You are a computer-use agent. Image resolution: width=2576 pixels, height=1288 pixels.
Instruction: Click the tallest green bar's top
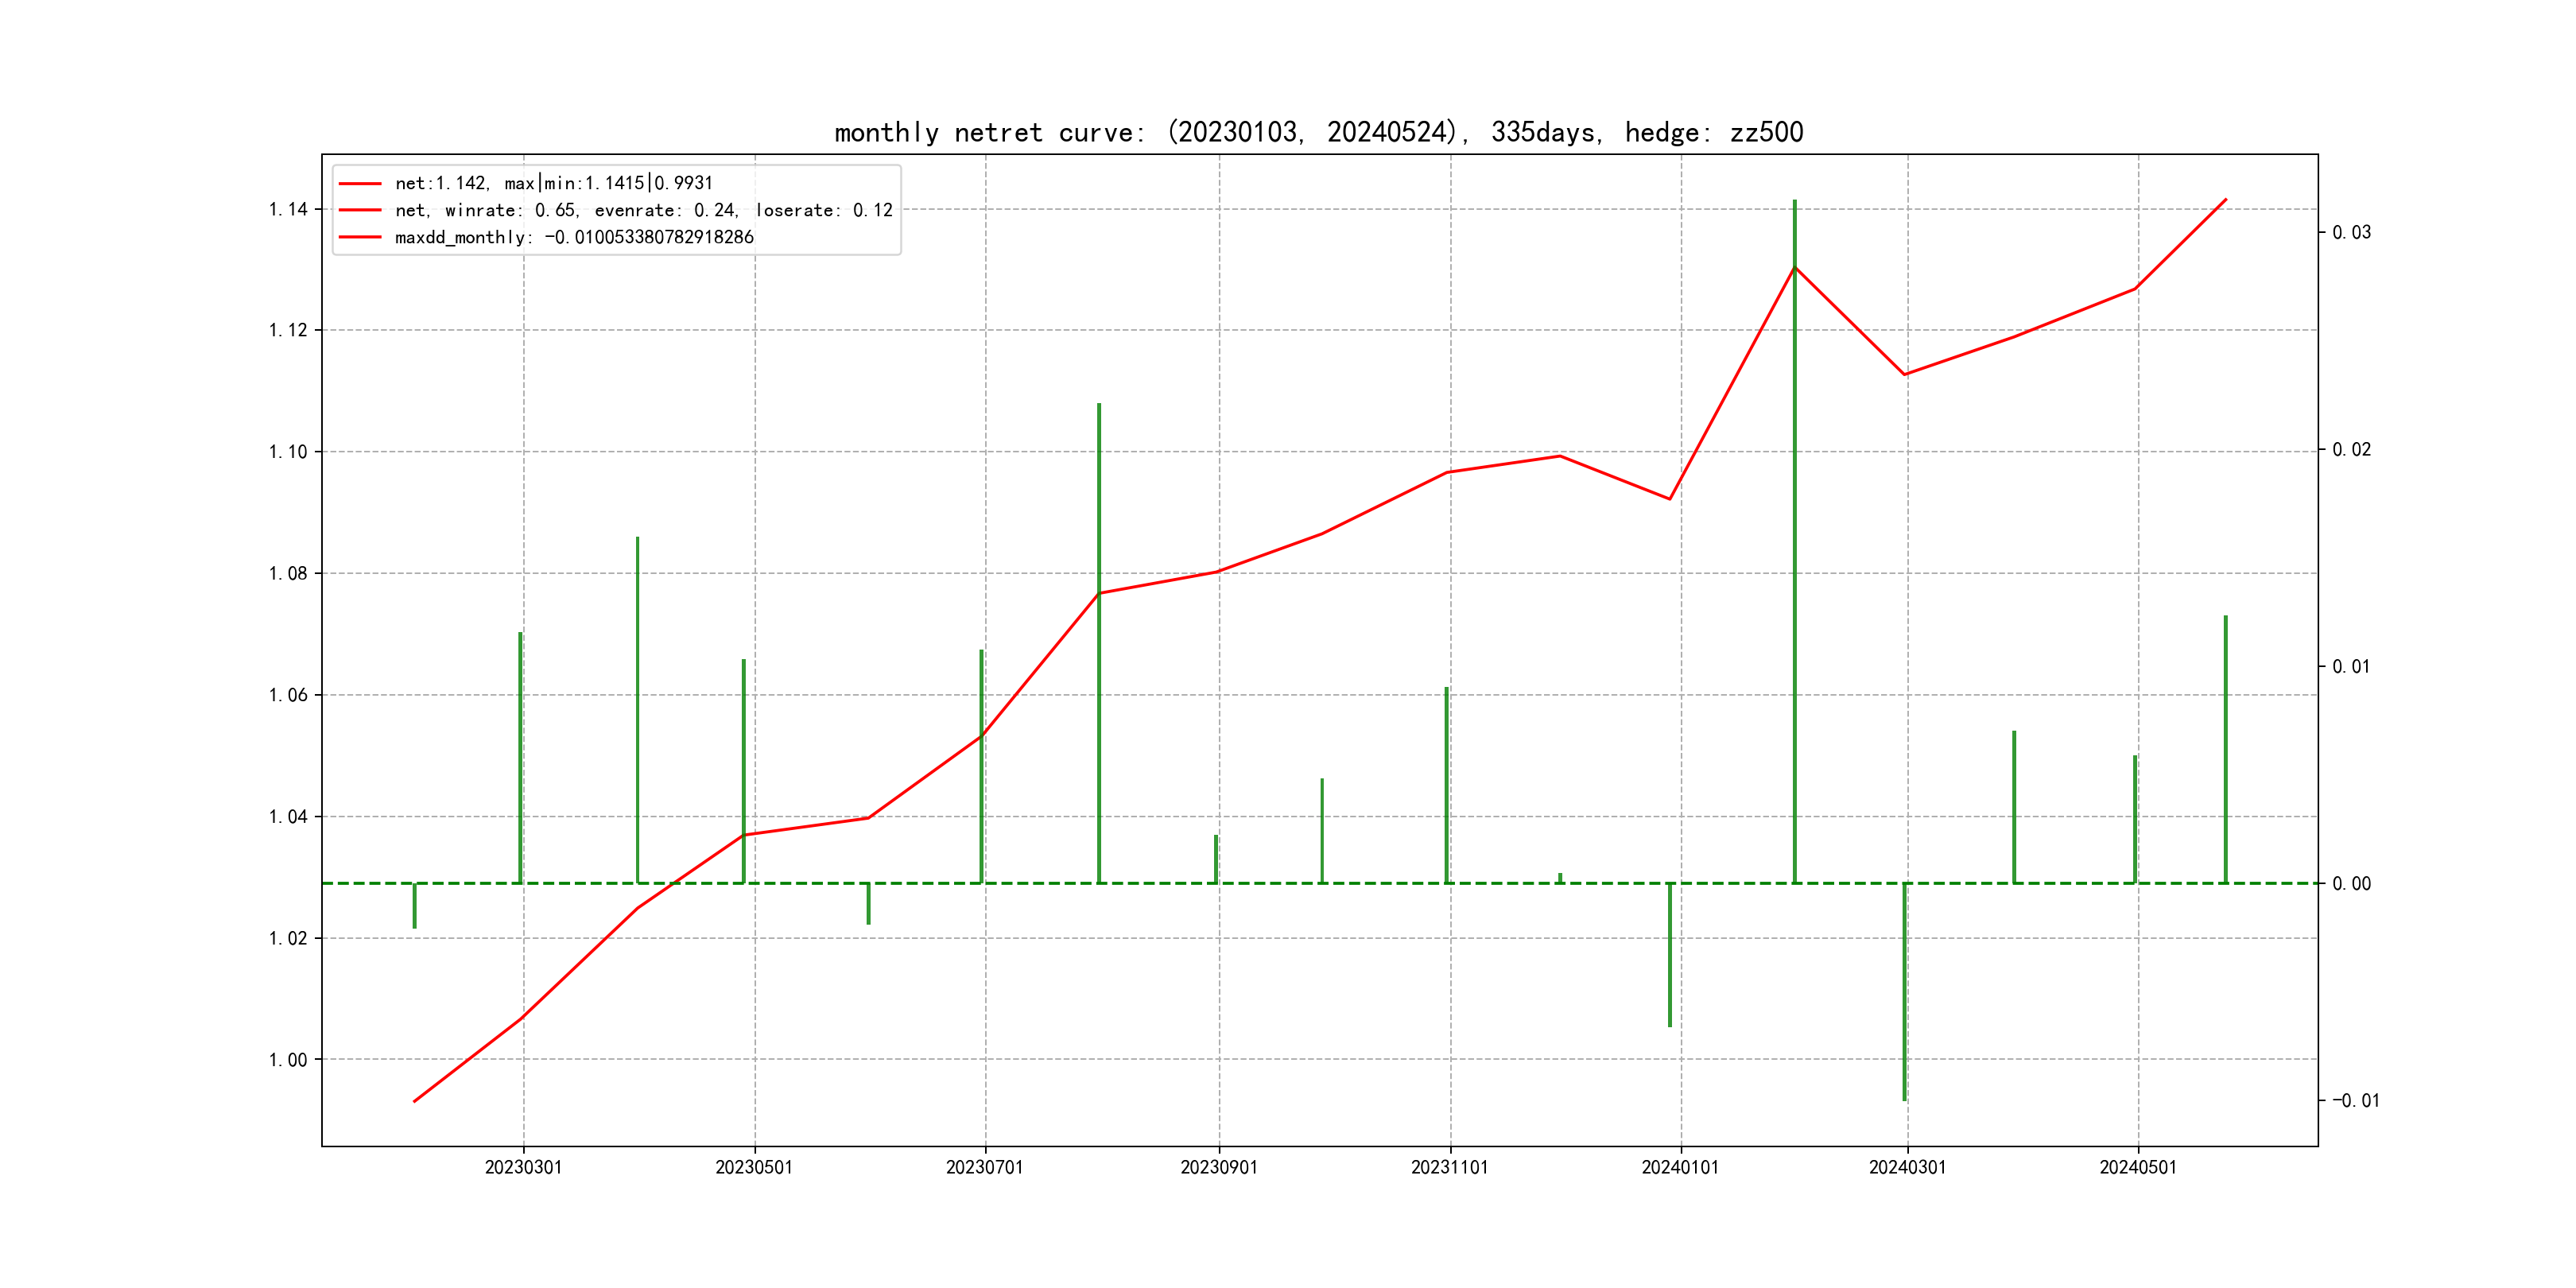(x=1795, y=203)
